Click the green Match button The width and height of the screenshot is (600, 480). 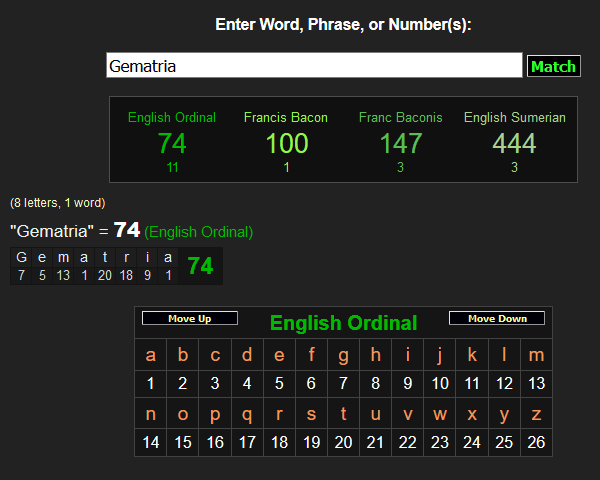click(554, 66)
